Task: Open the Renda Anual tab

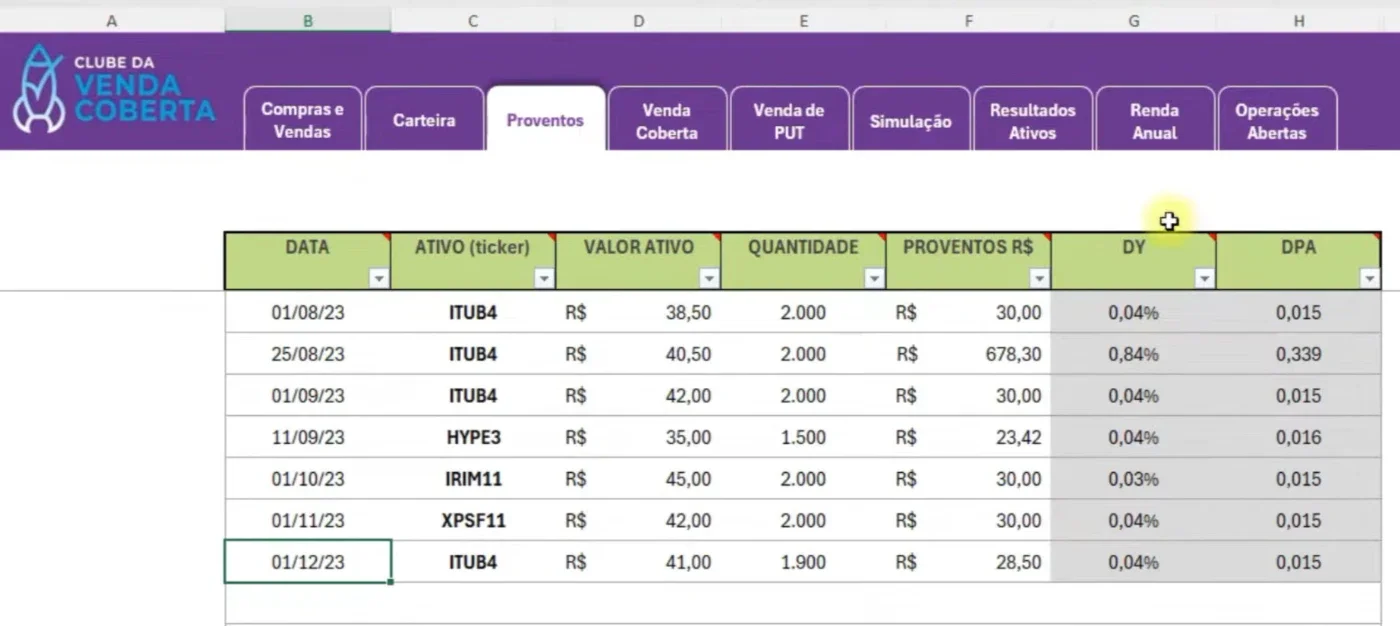Action: [x=1154, y=120]
